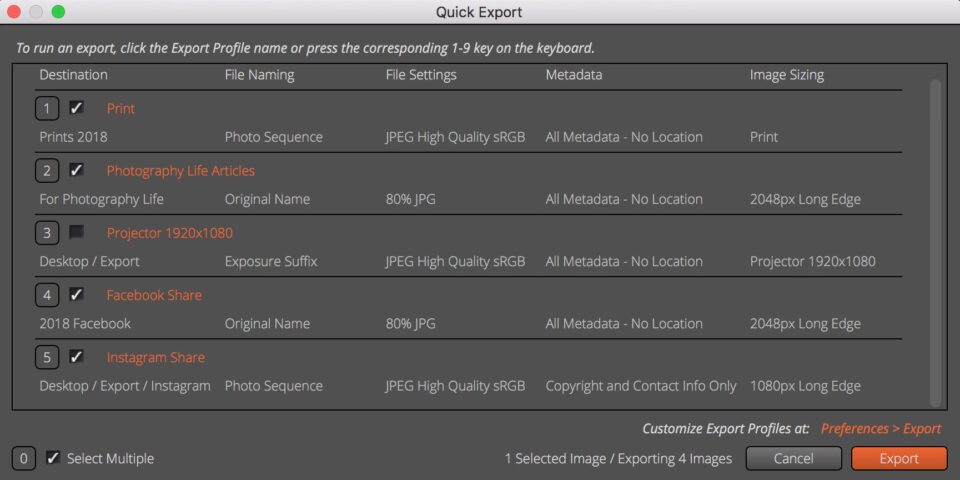960x480 pixels.
Task: Disable the Facebook Share checkbox
Action: coord(77,294)
